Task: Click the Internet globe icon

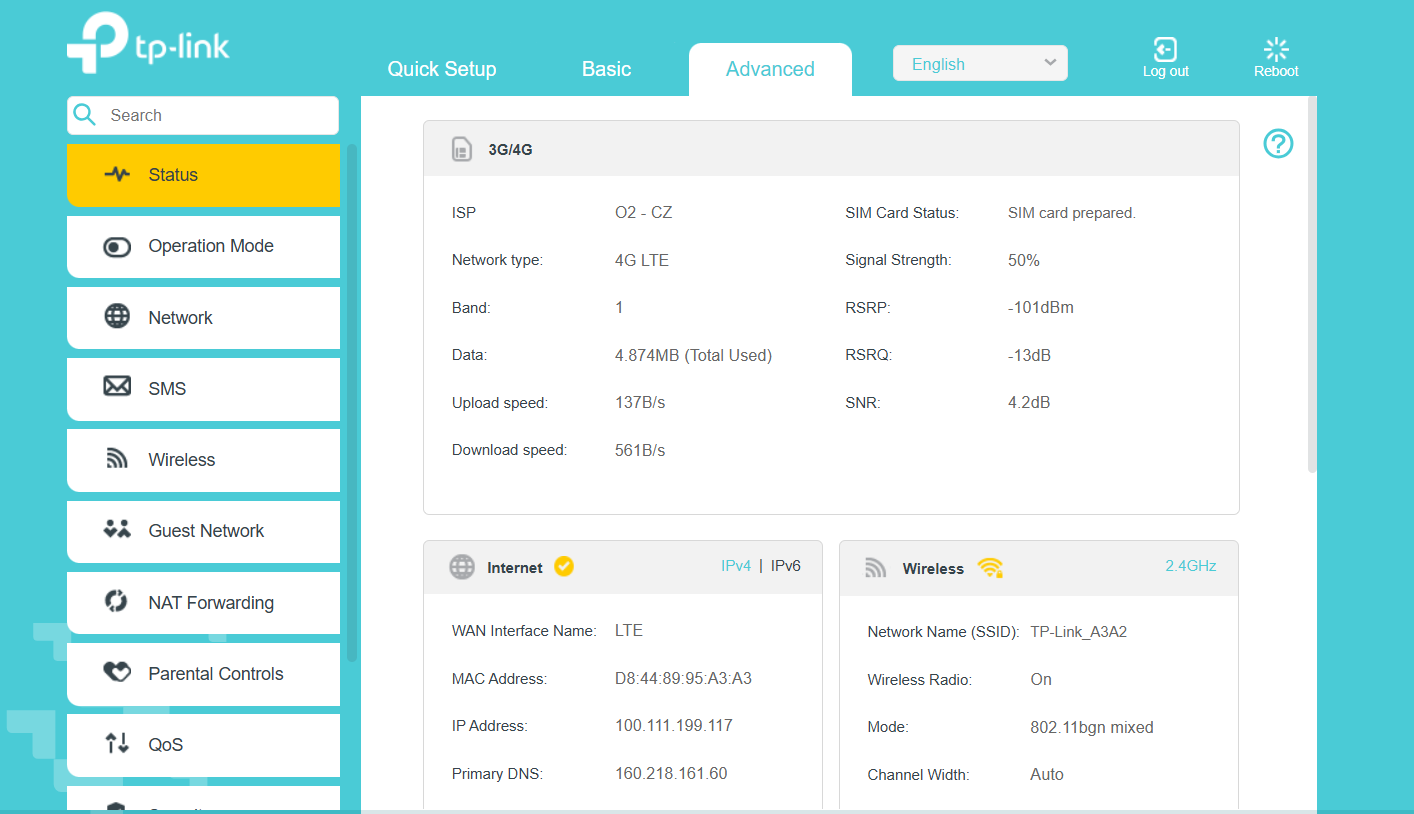Action: click(461, 567)
